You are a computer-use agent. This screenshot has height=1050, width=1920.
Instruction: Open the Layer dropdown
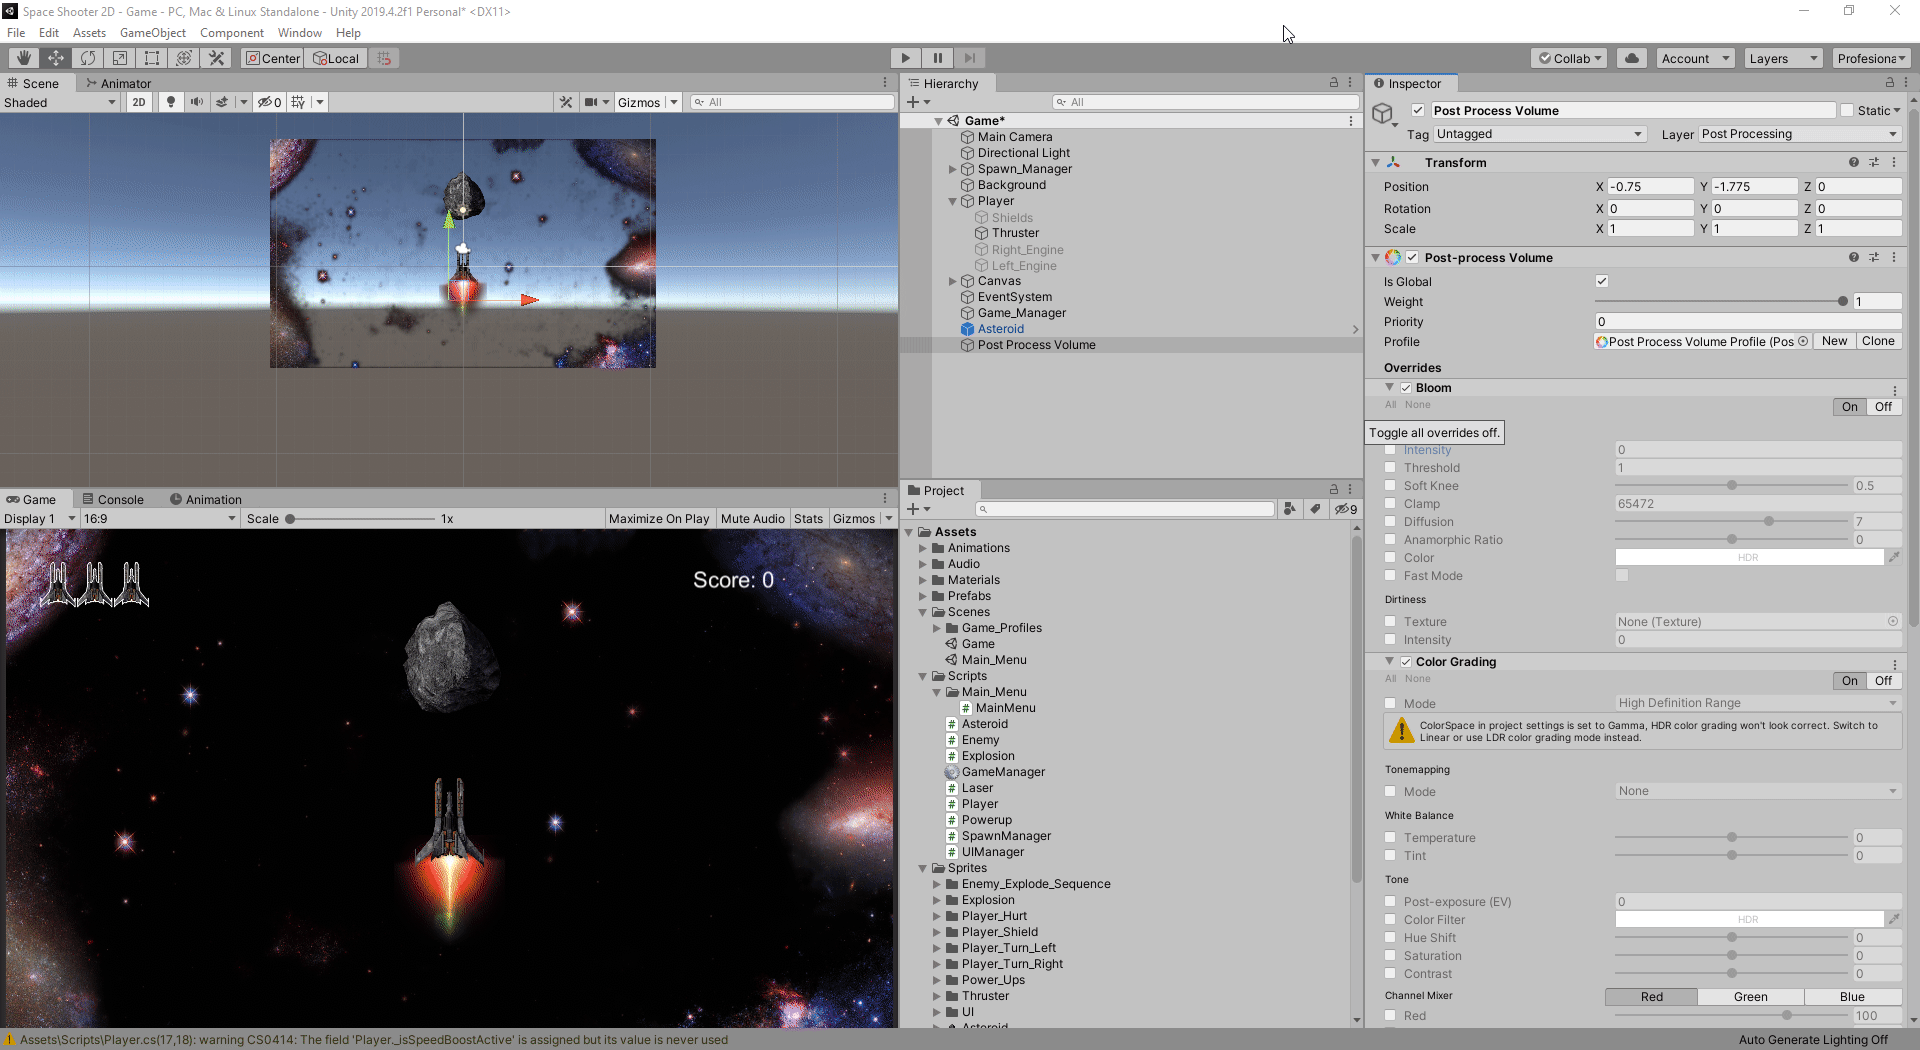(x=1800, y=134)
